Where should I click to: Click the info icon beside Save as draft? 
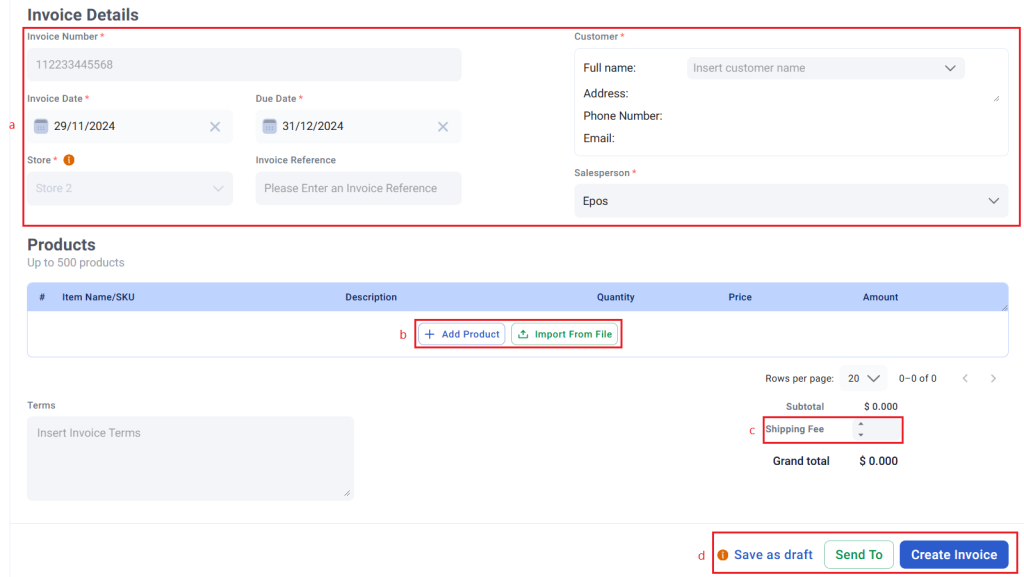tap(722, 555)
